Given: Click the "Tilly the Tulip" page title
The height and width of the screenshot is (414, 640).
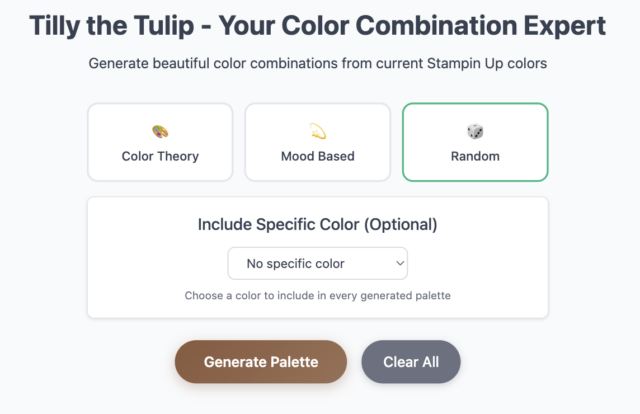Looking at the screenshot, I should [x=318, y=26].
